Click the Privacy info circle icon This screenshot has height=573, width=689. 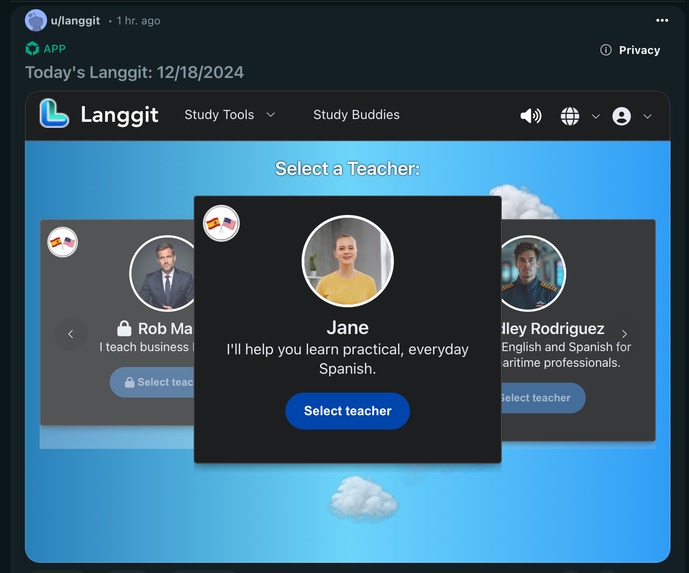coord(606,50)
